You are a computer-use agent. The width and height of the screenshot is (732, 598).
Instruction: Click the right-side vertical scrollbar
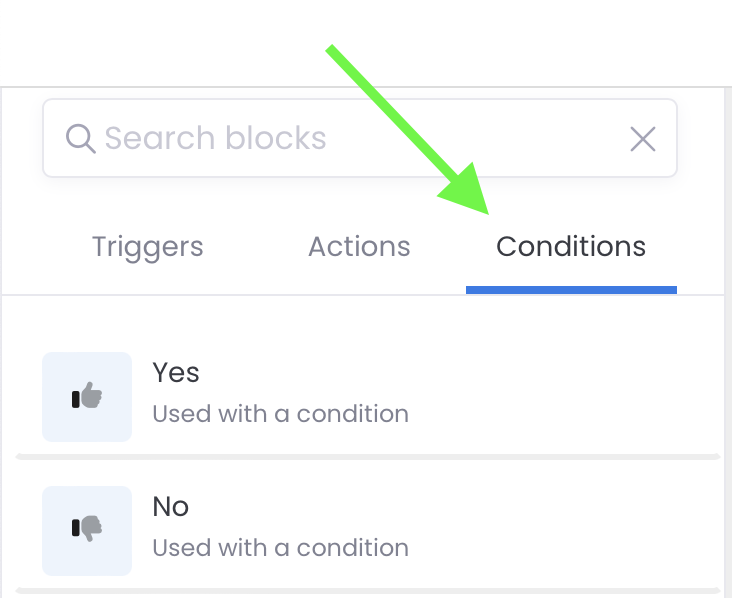[728, 342]
